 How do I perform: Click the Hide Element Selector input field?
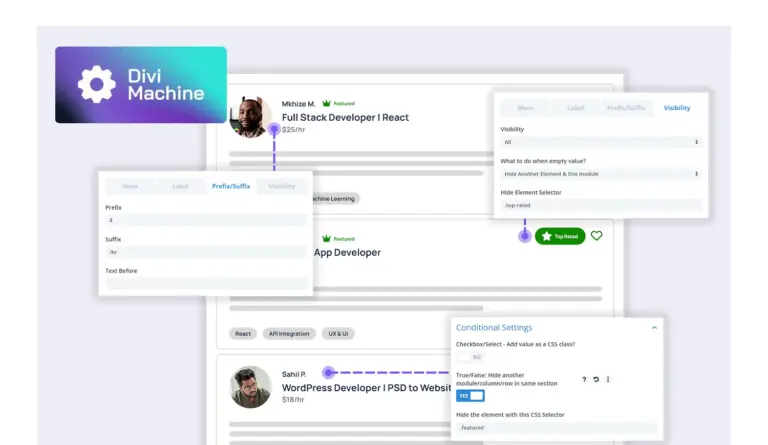[x=601, y=205]
